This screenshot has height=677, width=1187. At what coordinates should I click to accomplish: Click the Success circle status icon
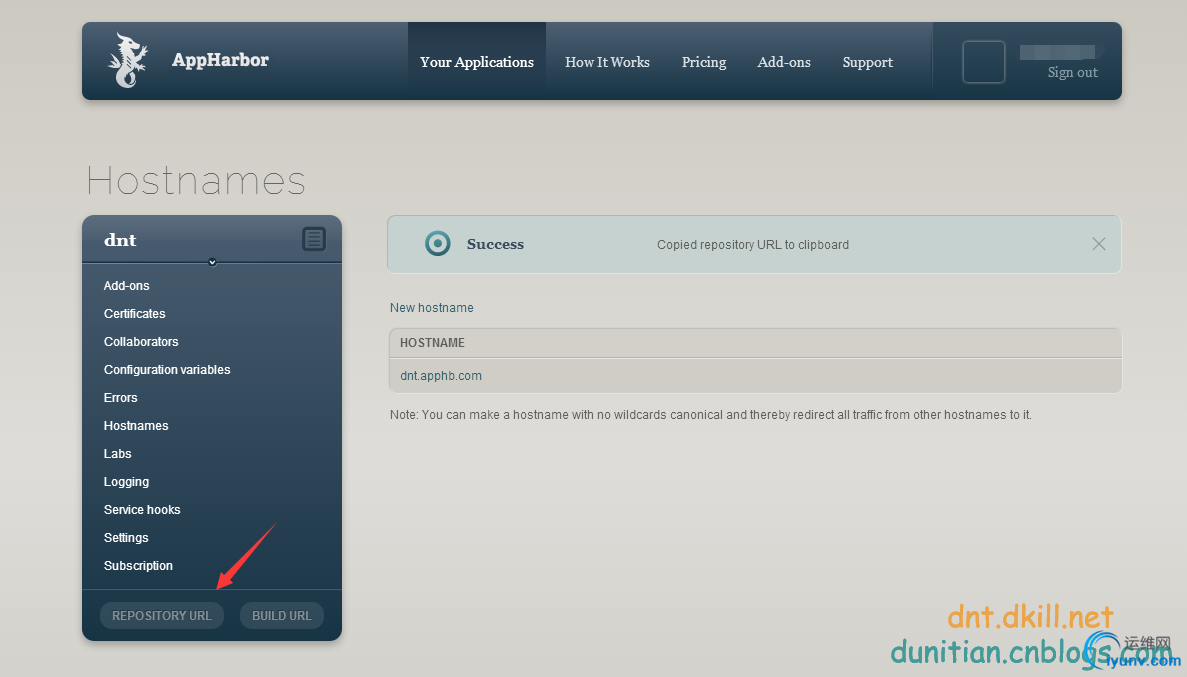[x=438, y=244]
